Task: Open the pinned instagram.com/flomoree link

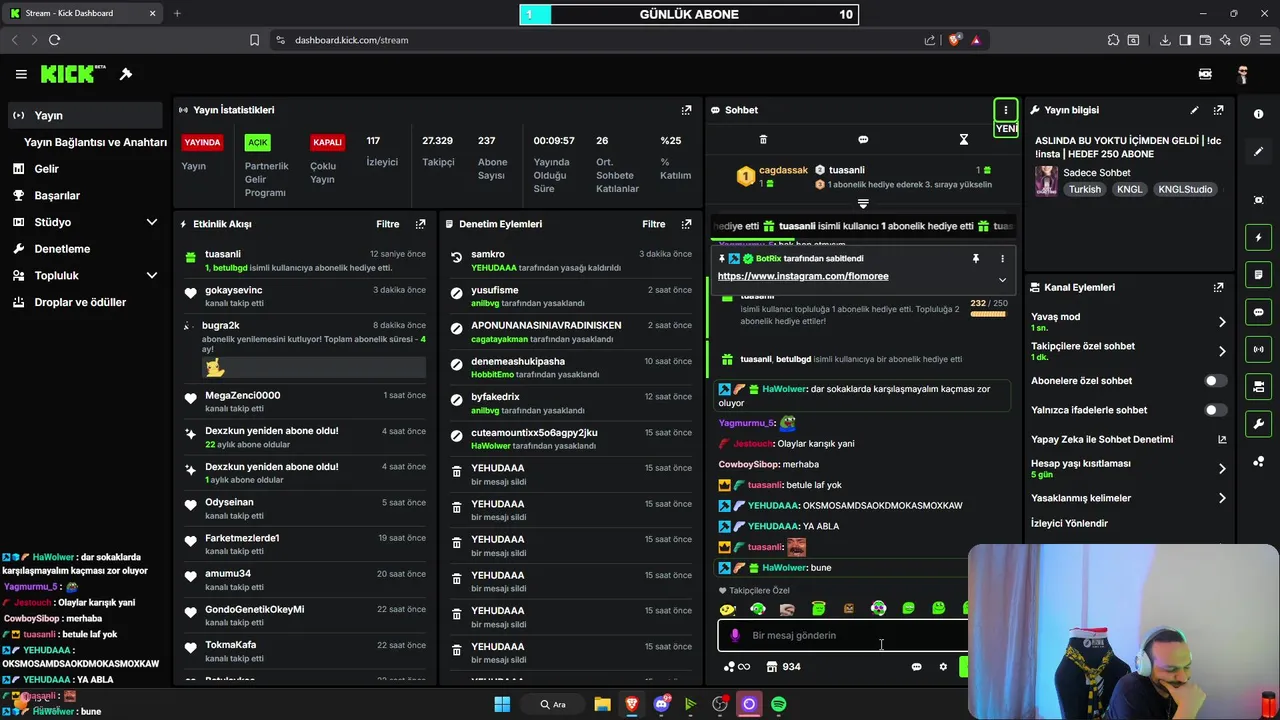Action: coord(803,276)
